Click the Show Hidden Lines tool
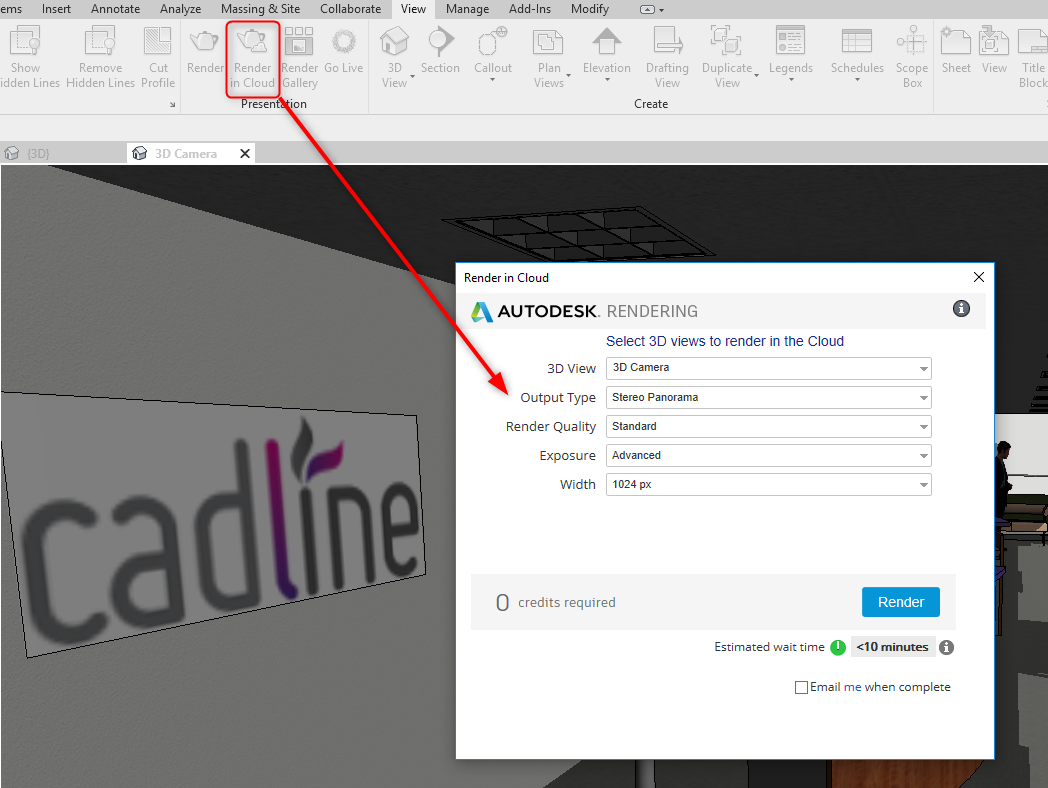This screenshot has width=1048, height=788. tap(27, 57)
